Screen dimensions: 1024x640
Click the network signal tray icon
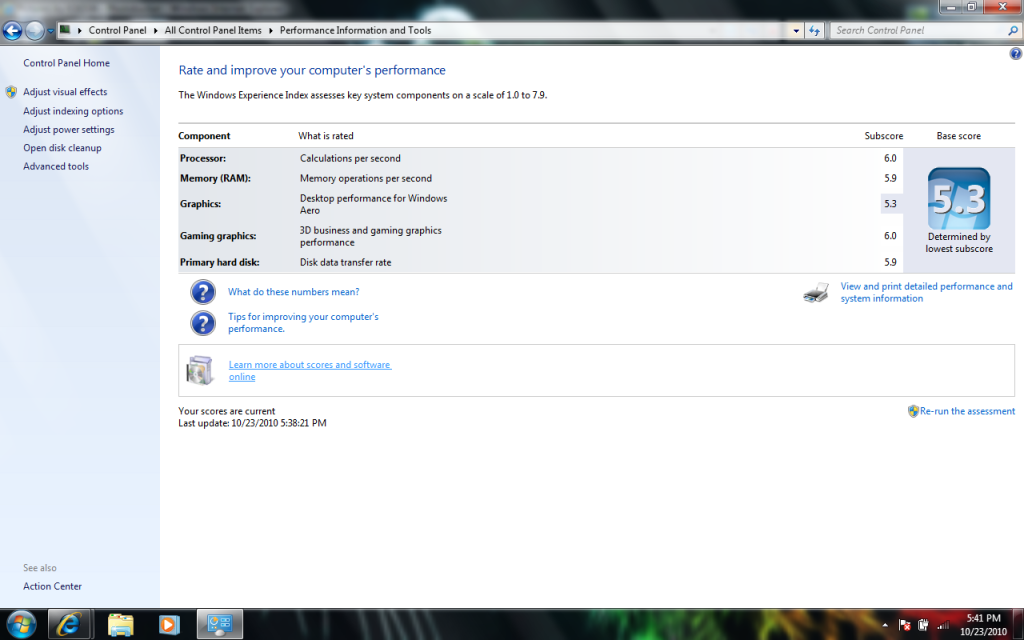pos(942,625)
